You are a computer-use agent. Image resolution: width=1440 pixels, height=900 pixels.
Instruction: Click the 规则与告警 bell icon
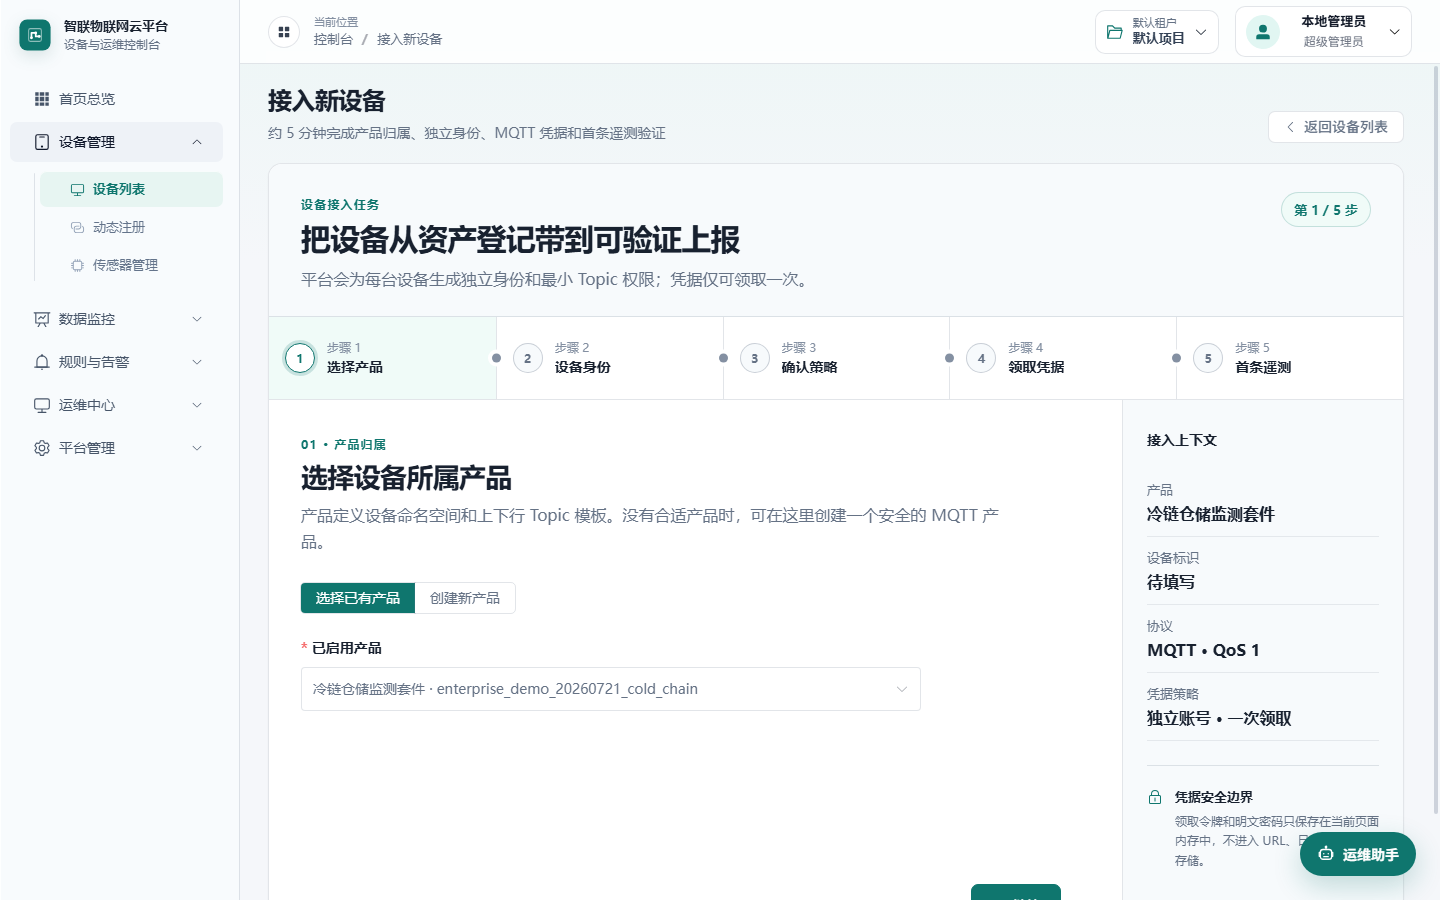(x=42, y=362)
